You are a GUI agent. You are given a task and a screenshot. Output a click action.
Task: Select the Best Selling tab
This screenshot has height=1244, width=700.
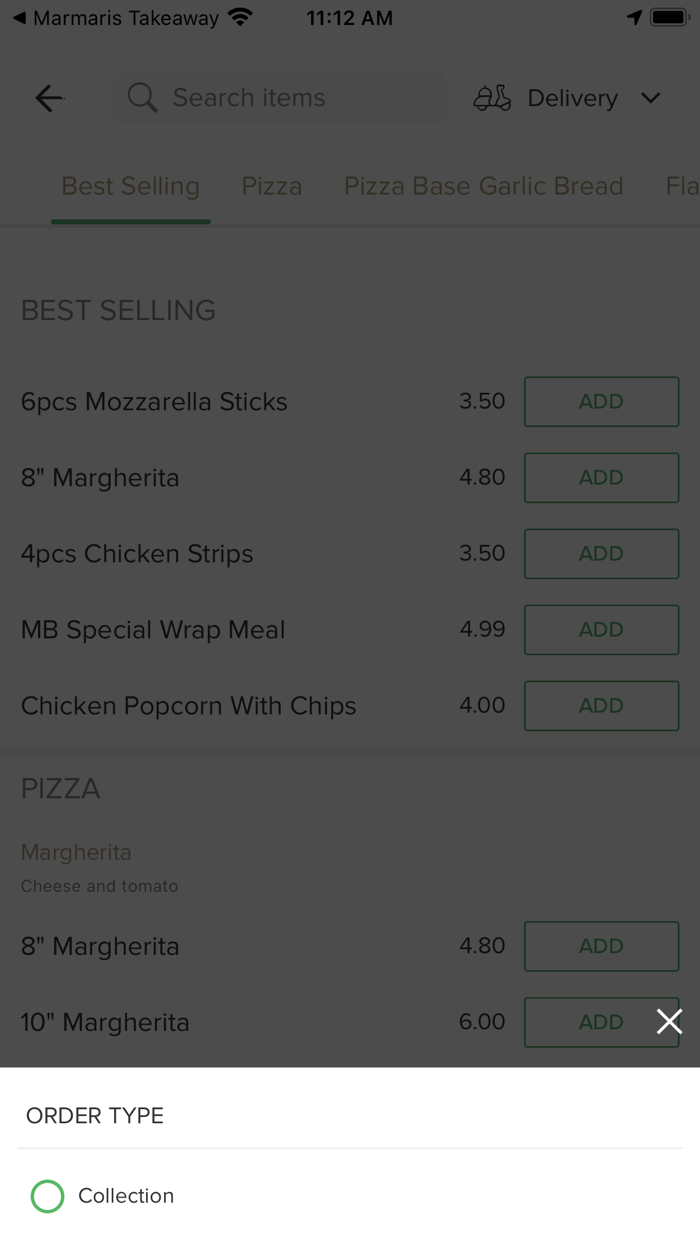pyautogui.click(x=130, y=186)
